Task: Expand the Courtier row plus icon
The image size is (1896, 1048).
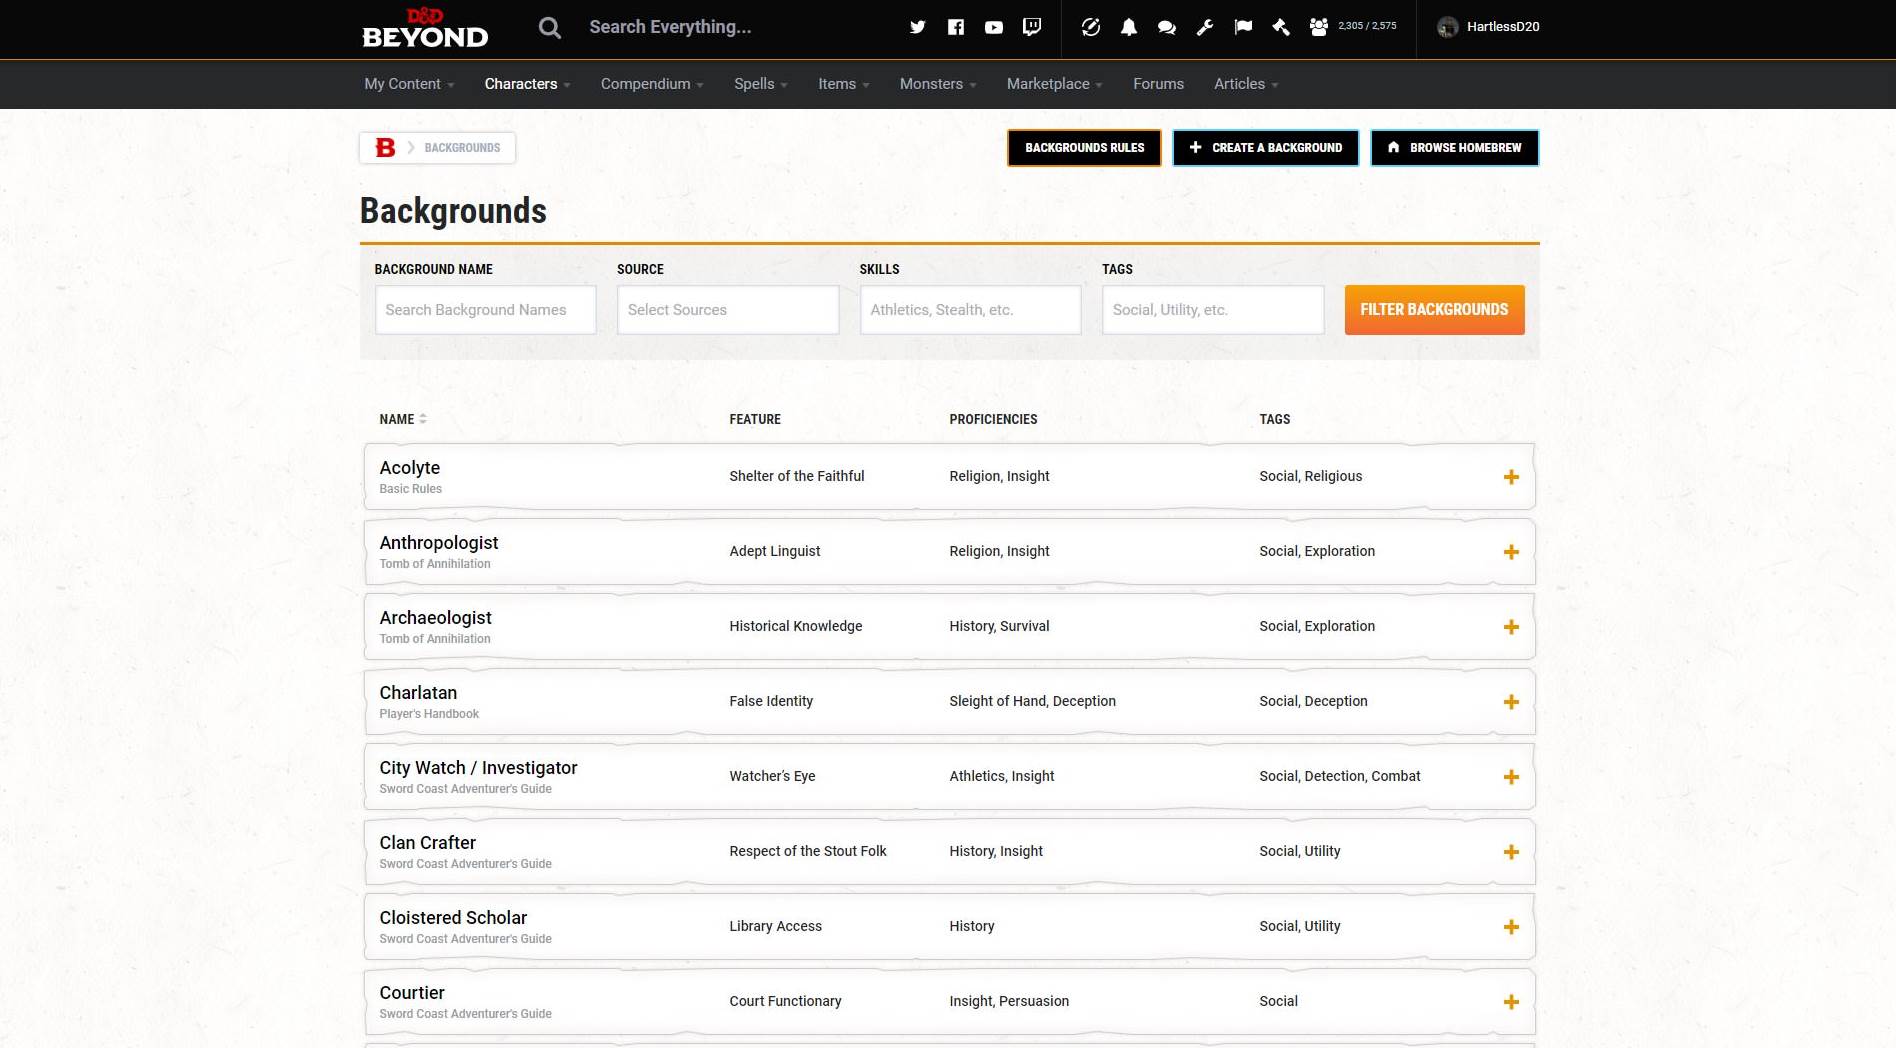Action: 1511,1002
